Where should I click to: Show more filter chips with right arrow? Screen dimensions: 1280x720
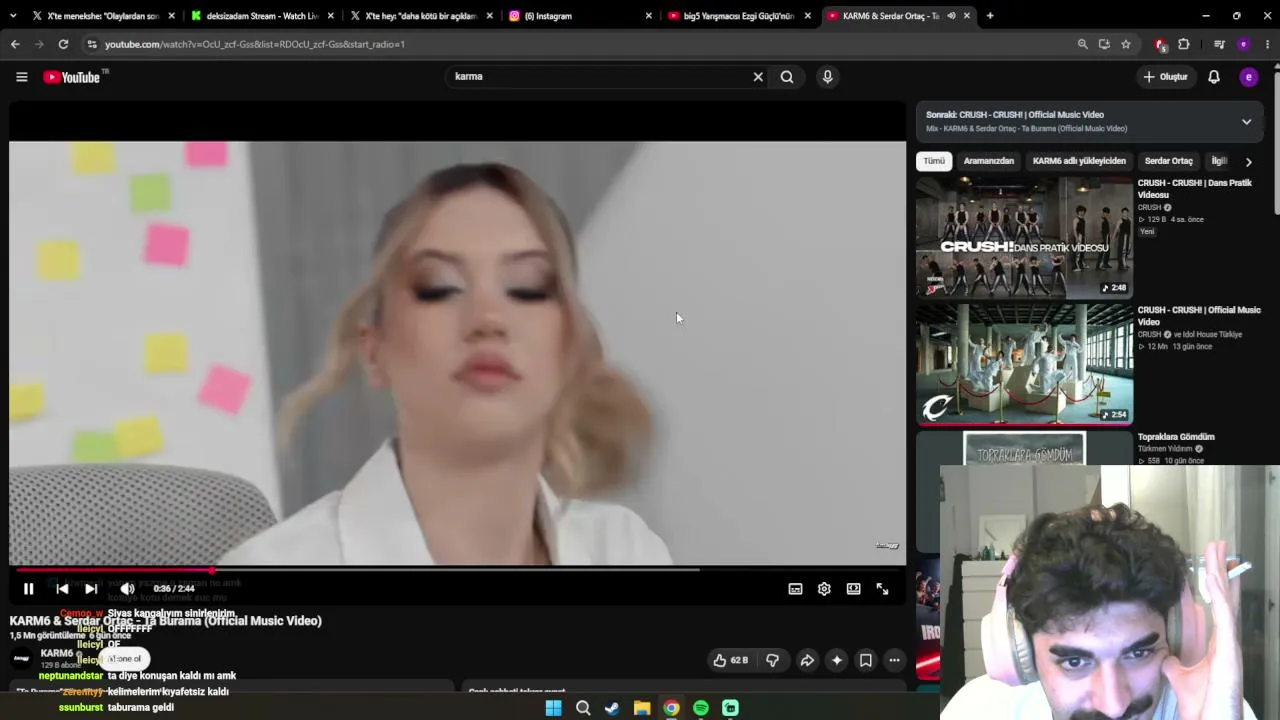pyautogui.click(x=1248, y=162)
